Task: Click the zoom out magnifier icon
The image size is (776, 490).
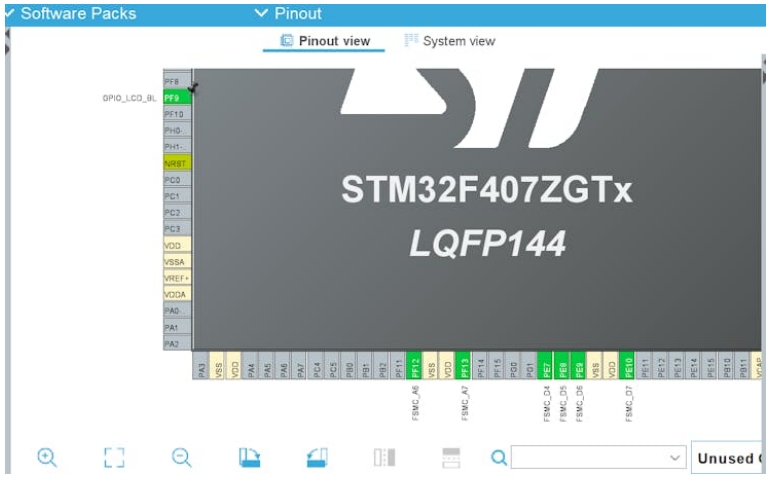Action: tap(181, 457)
